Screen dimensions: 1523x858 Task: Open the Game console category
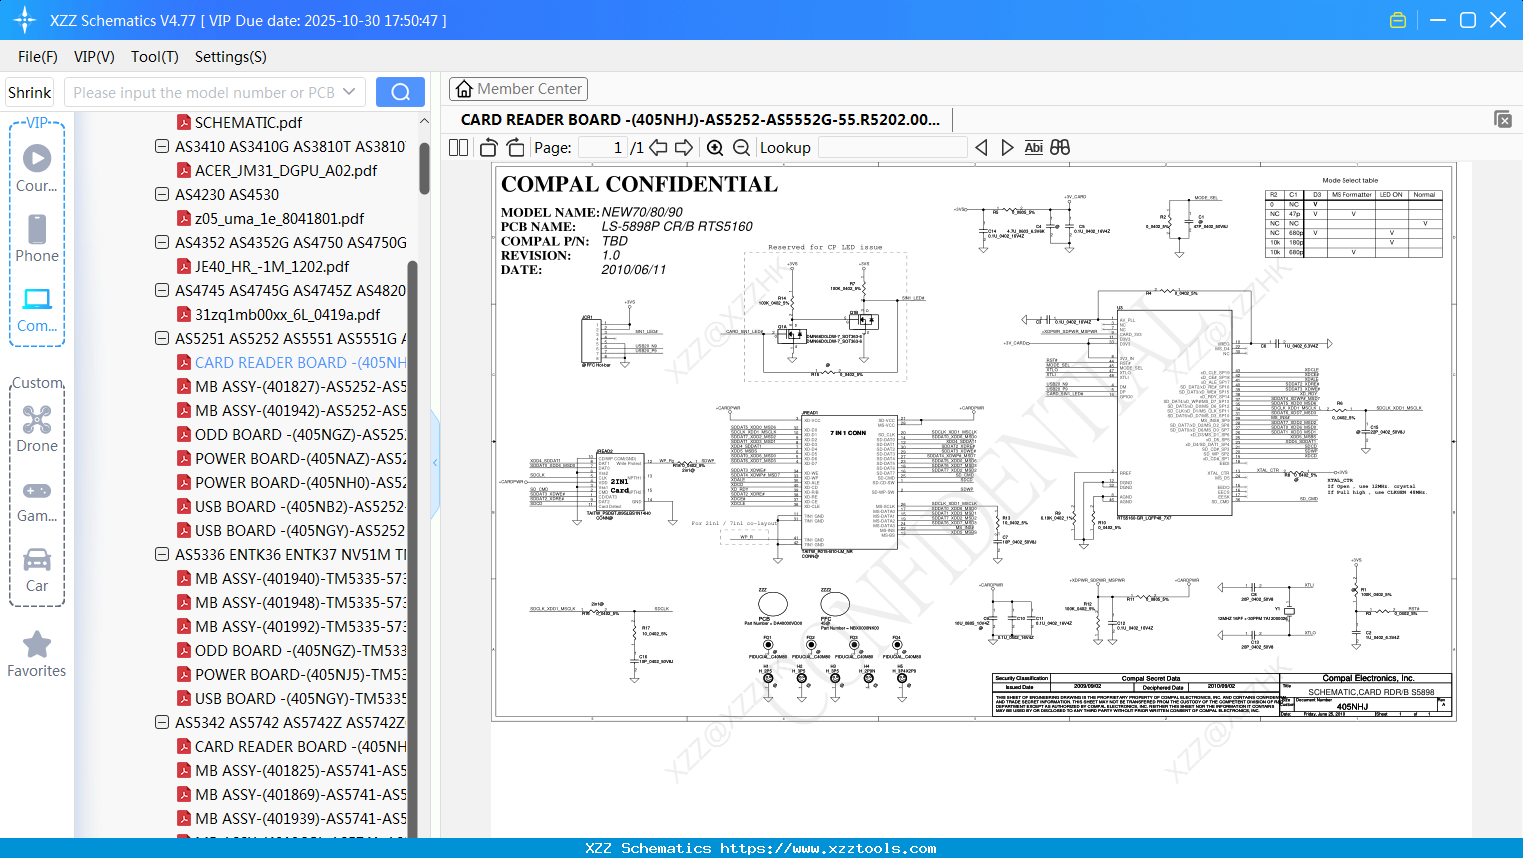pos(37,500)
